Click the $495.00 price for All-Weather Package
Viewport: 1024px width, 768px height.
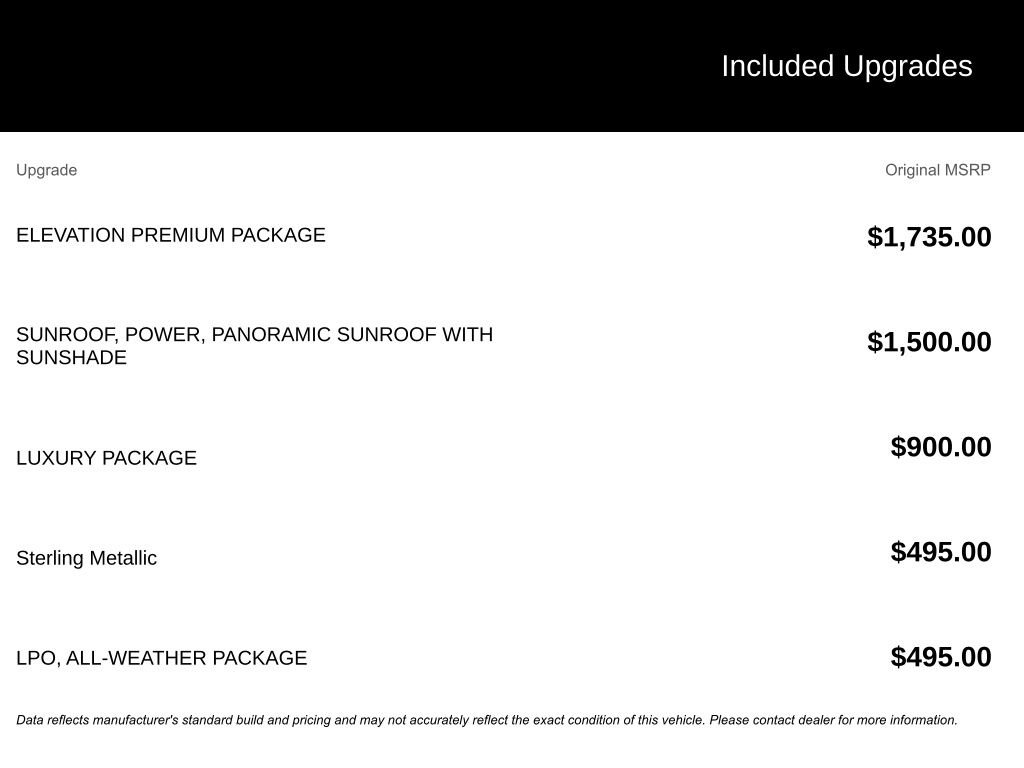tap(941, 657)
